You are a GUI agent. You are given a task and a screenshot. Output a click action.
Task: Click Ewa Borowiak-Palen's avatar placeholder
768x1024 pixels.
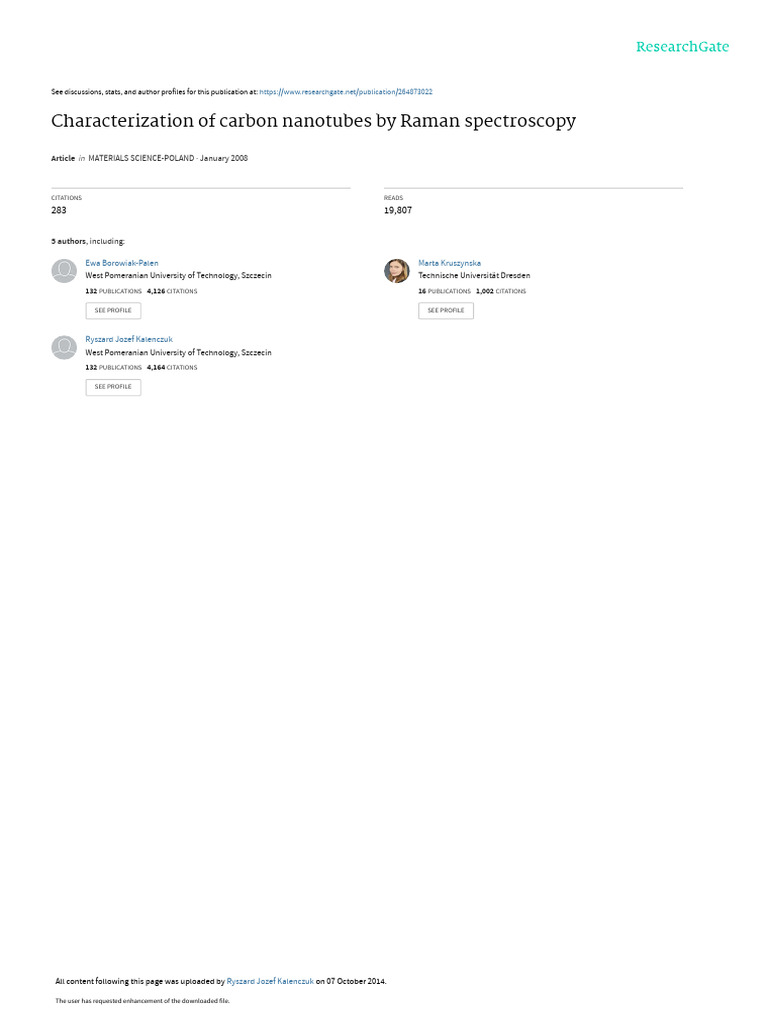64,270
